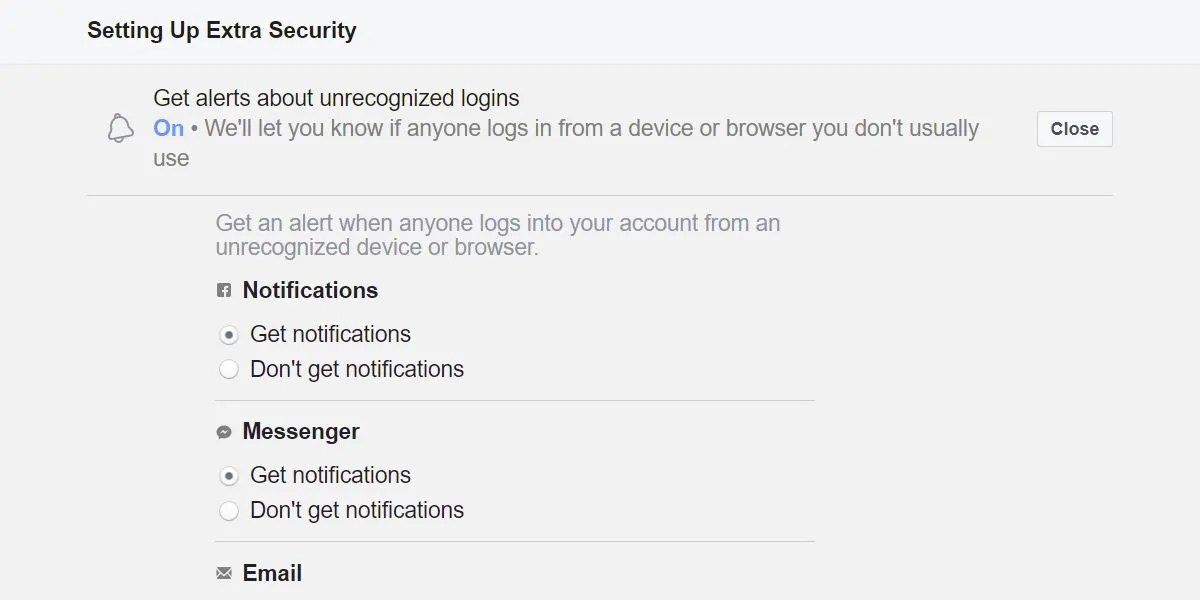The width and height of the screenshot is (1200, 600).
Task: Click the Messenger chat bubble icon
Action: point(224,431)
